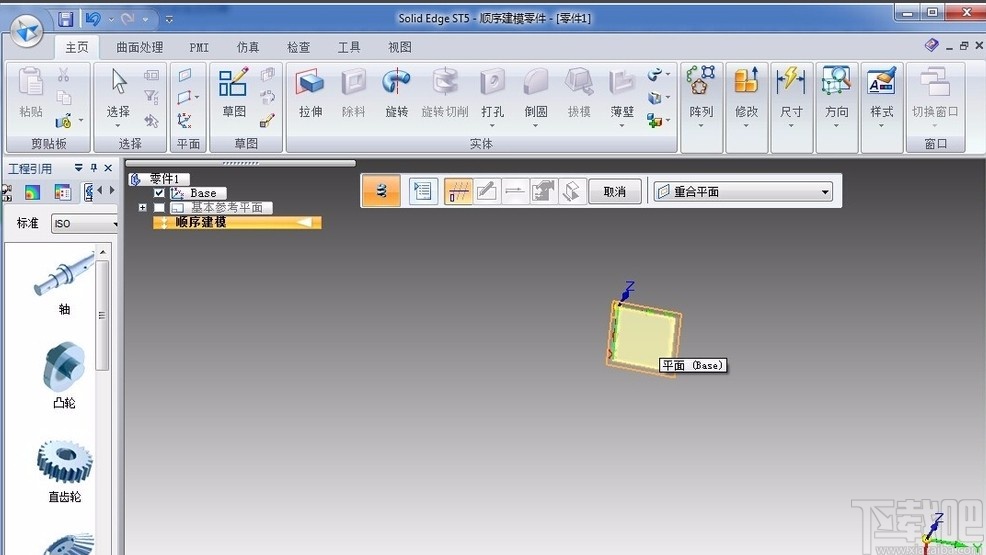
Task: Open the dropdown arrow next to plane-by-points icon
Action: tap(197, 97)
